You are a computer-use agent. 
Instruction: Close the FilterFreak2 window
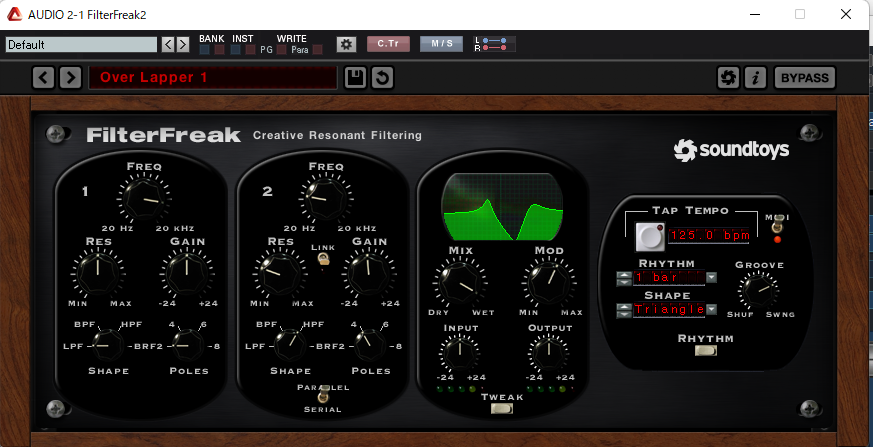[846, 14]
